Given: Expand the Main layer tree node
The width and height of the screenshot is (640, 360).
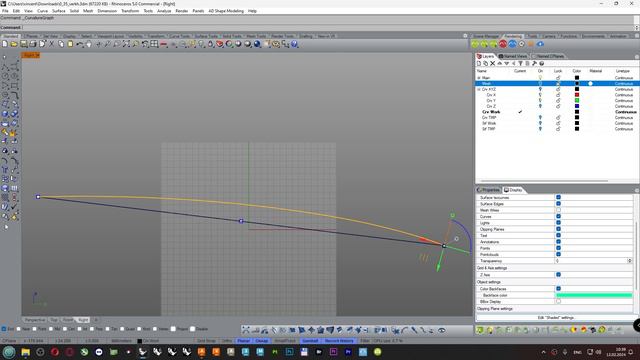Looking at the screenshot, I should [x=479, y=78].
